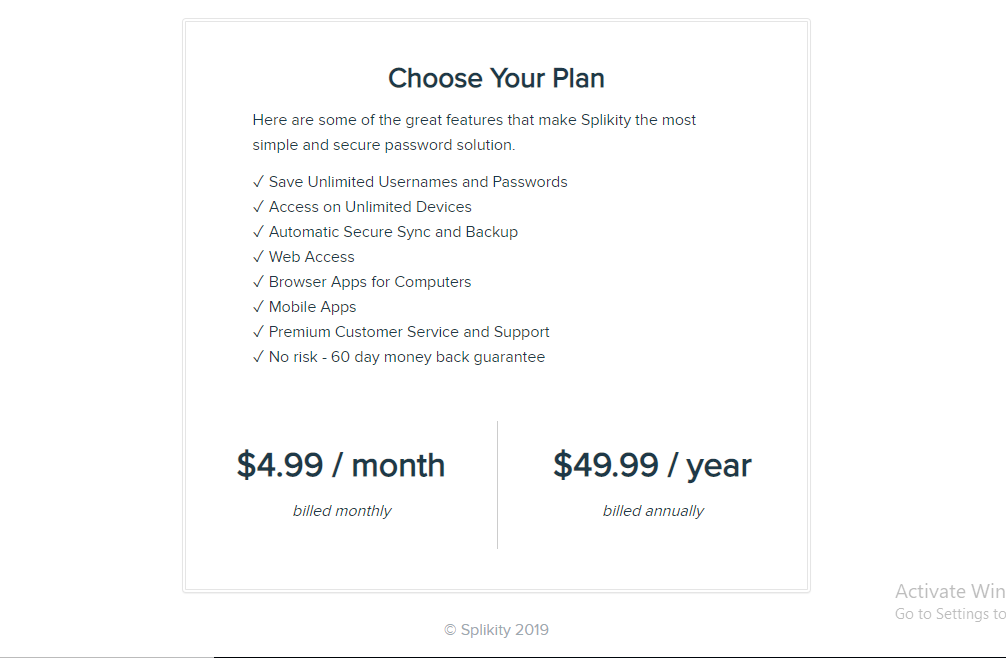
Task: Click the checkmark beside Mobile Apps
Action: [258, 307]
